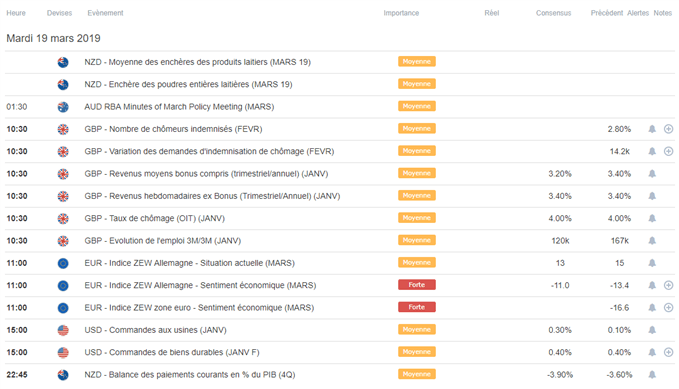Click alert bell for ZEW Allemagne Situation actuelle
Viewport: 679px width, 389px height.
click(x=652, y=263)
